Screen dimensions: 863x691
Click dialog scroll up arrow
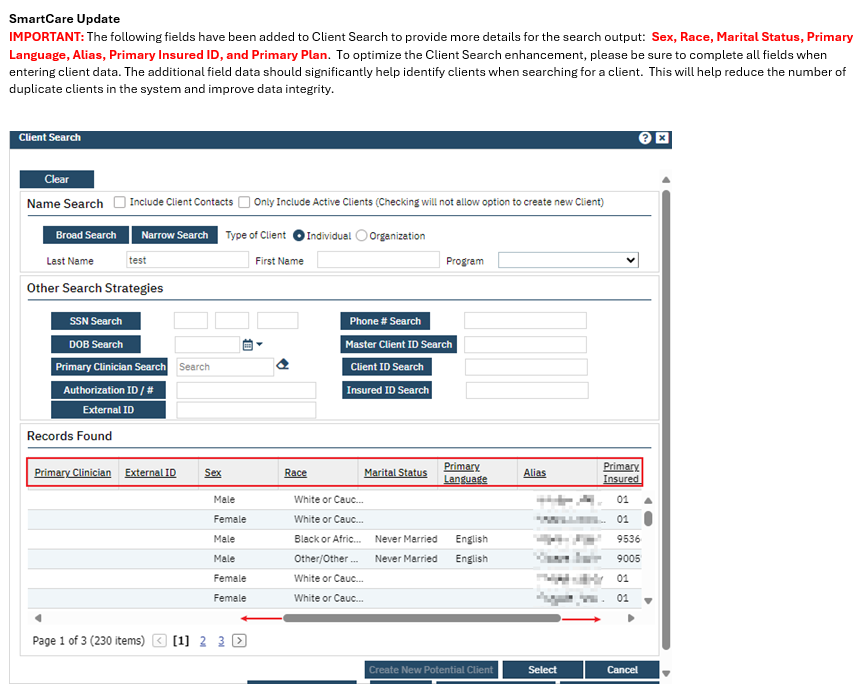pos(666,179)
